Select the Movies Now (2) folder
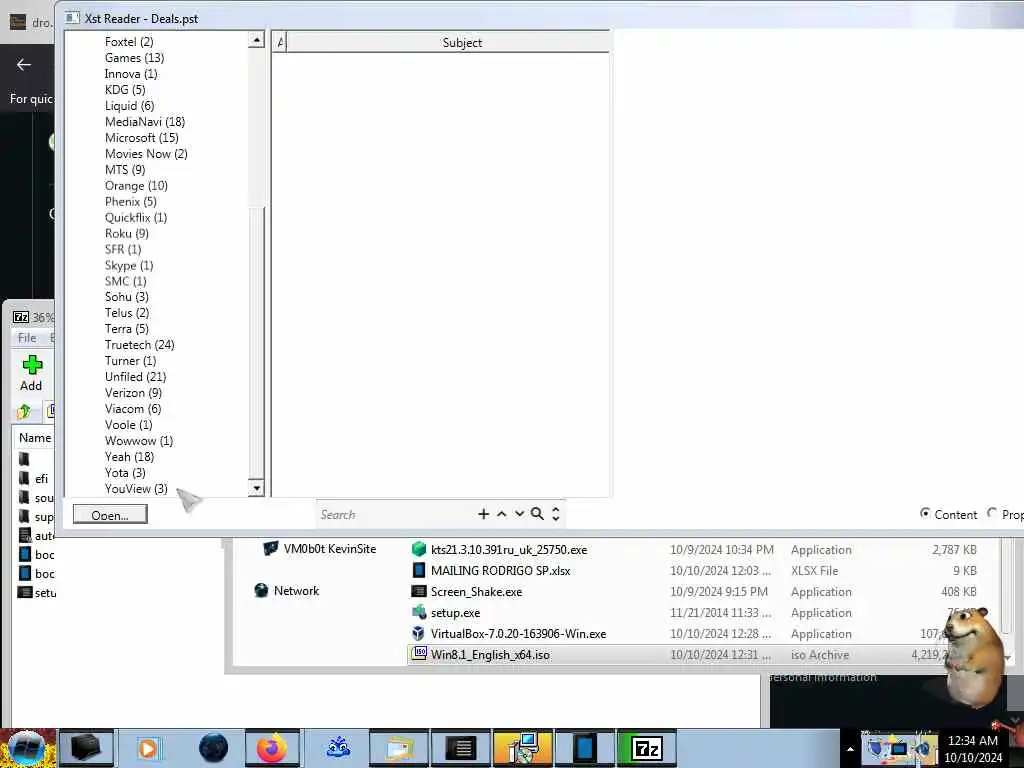The width and height of the screenshot is (1024, 768). (146, 153)
